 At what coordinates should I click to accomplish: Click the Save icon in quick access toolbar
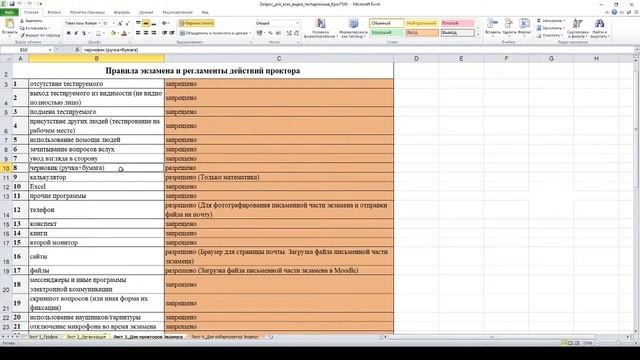click(12, 4)
